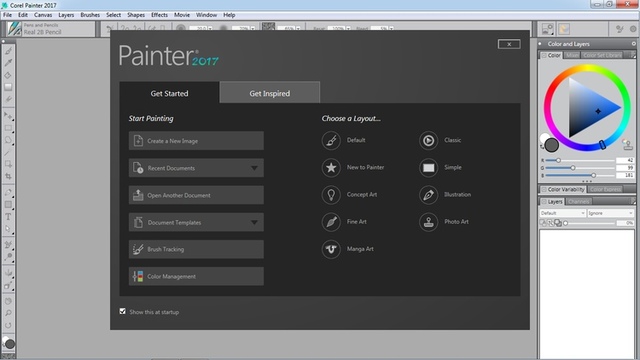Open the composite depth Ignore dropdown
Viewport: 640px width, 360px height.
pos(611,213)
